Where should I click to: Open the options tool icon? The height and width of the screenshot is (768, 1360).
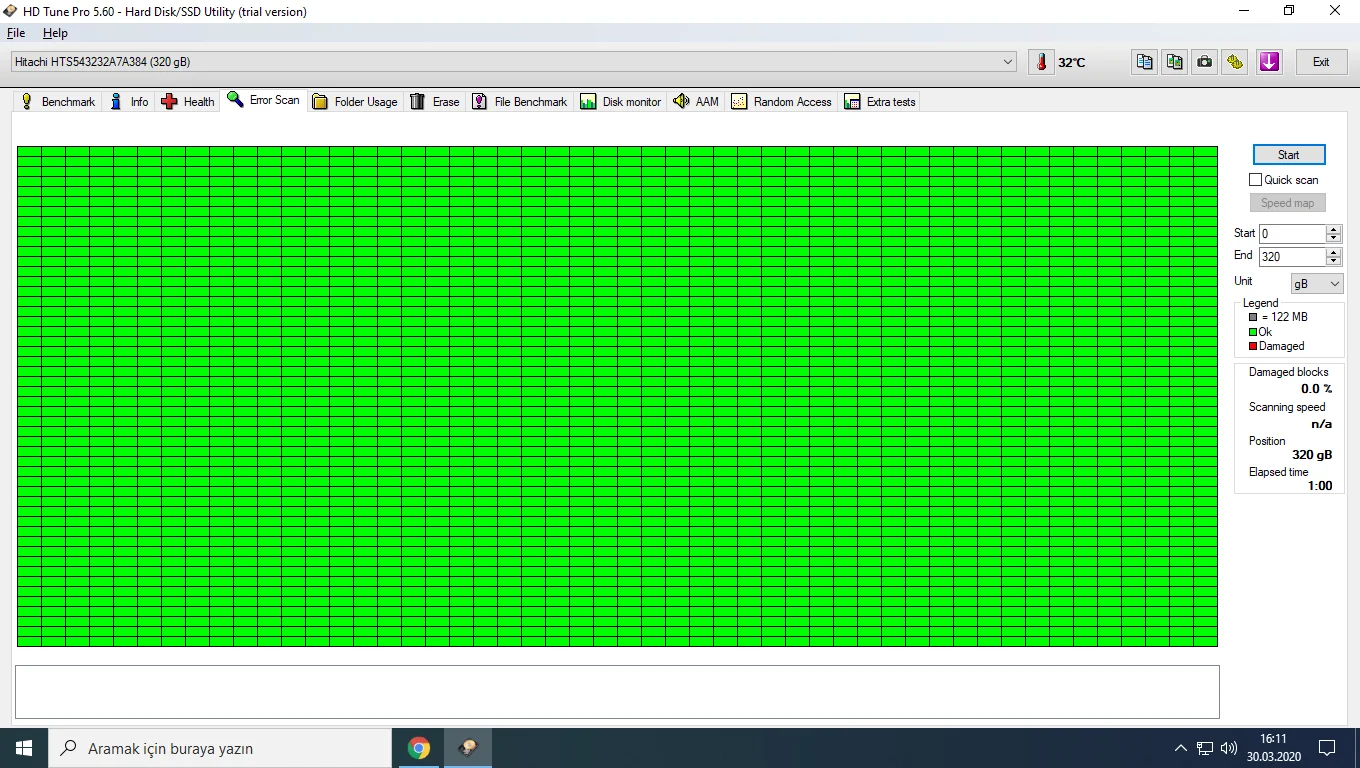point(1235,62)
